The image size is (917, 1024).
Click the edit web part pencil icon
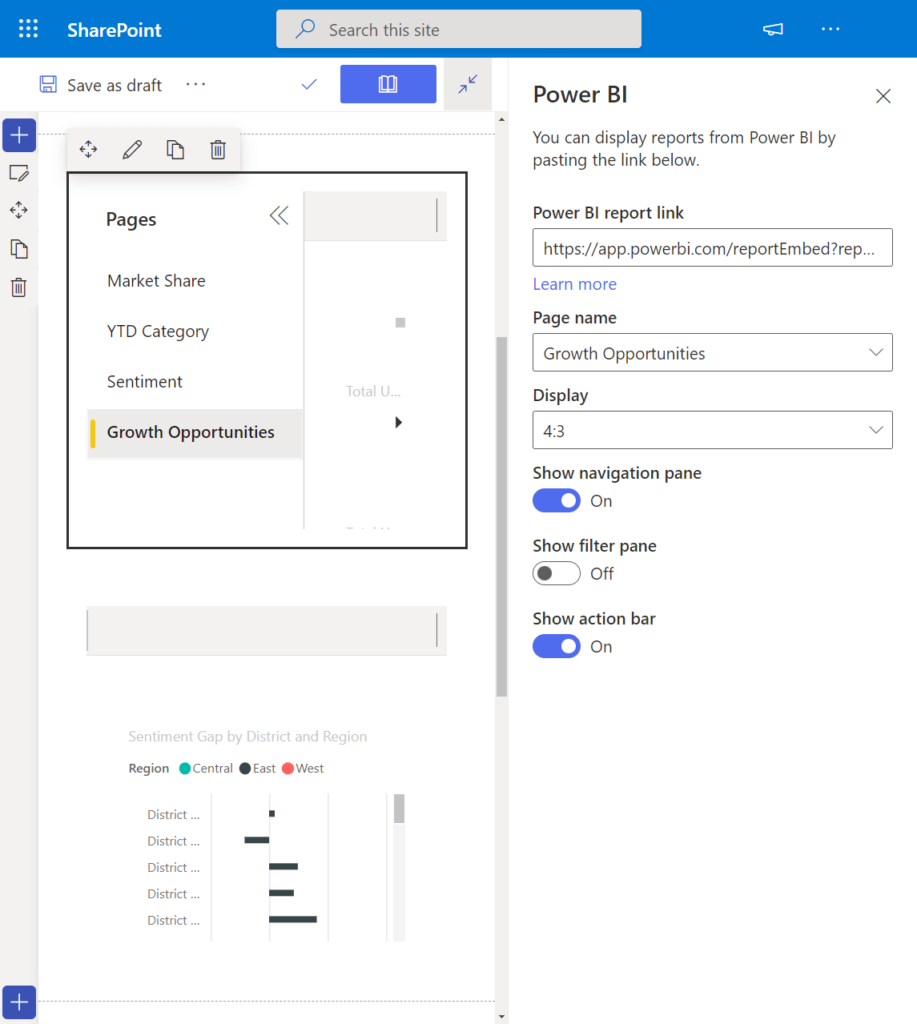tap(132, 150)
